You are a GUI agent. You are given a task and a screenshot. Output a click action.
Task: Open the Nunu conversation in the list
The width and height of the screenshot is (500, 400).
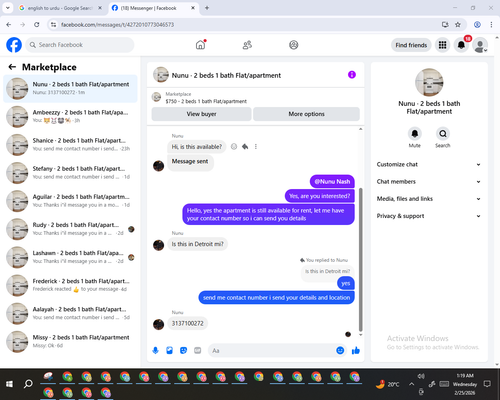[70, 89]
